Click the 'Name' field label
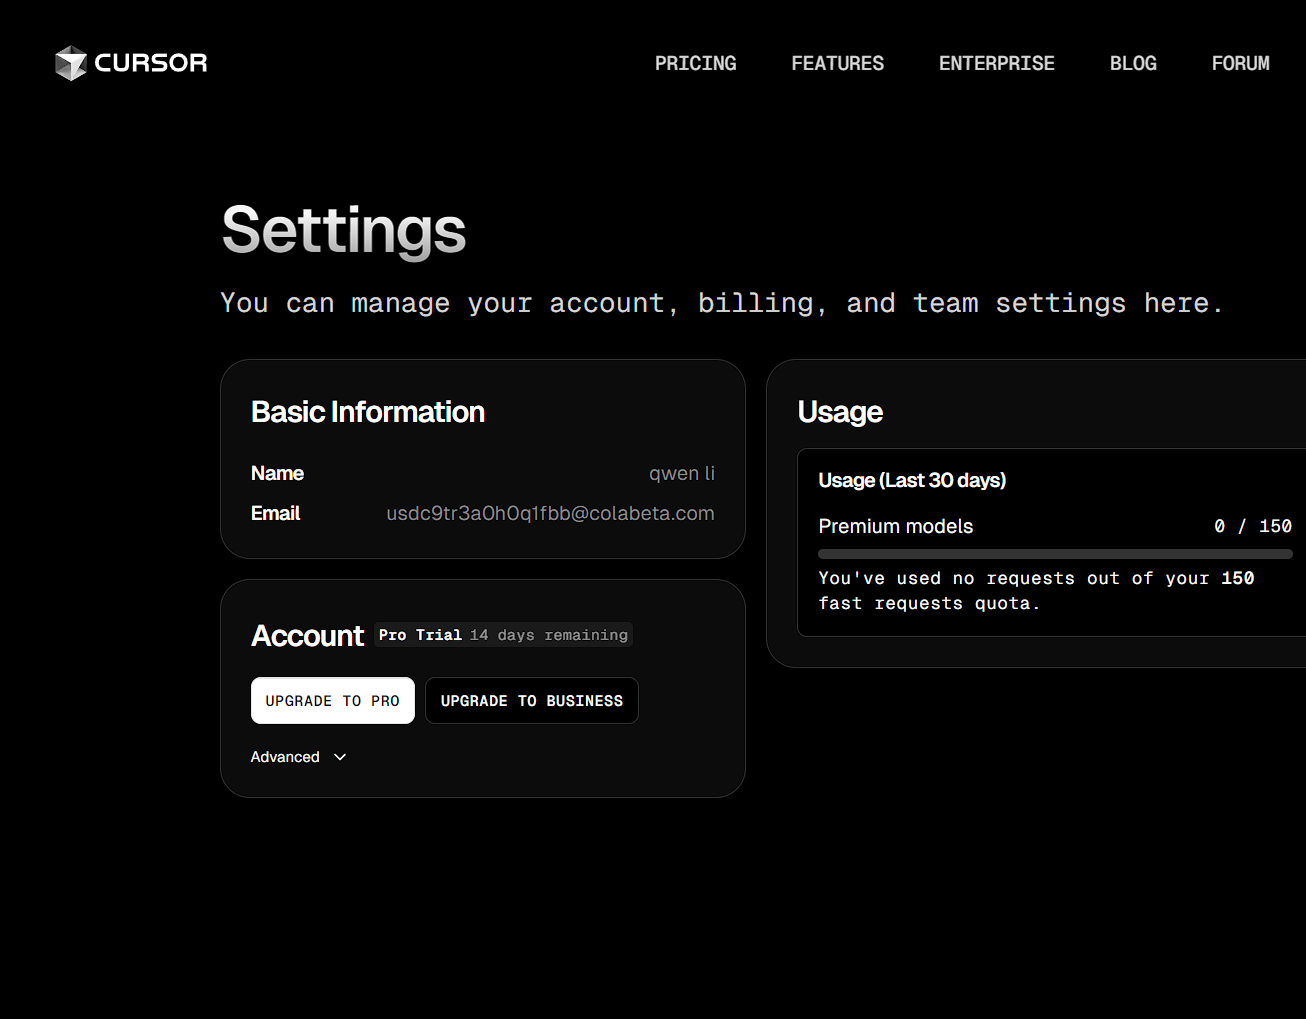This screenshot has width=1306, height=1019. 277,473
